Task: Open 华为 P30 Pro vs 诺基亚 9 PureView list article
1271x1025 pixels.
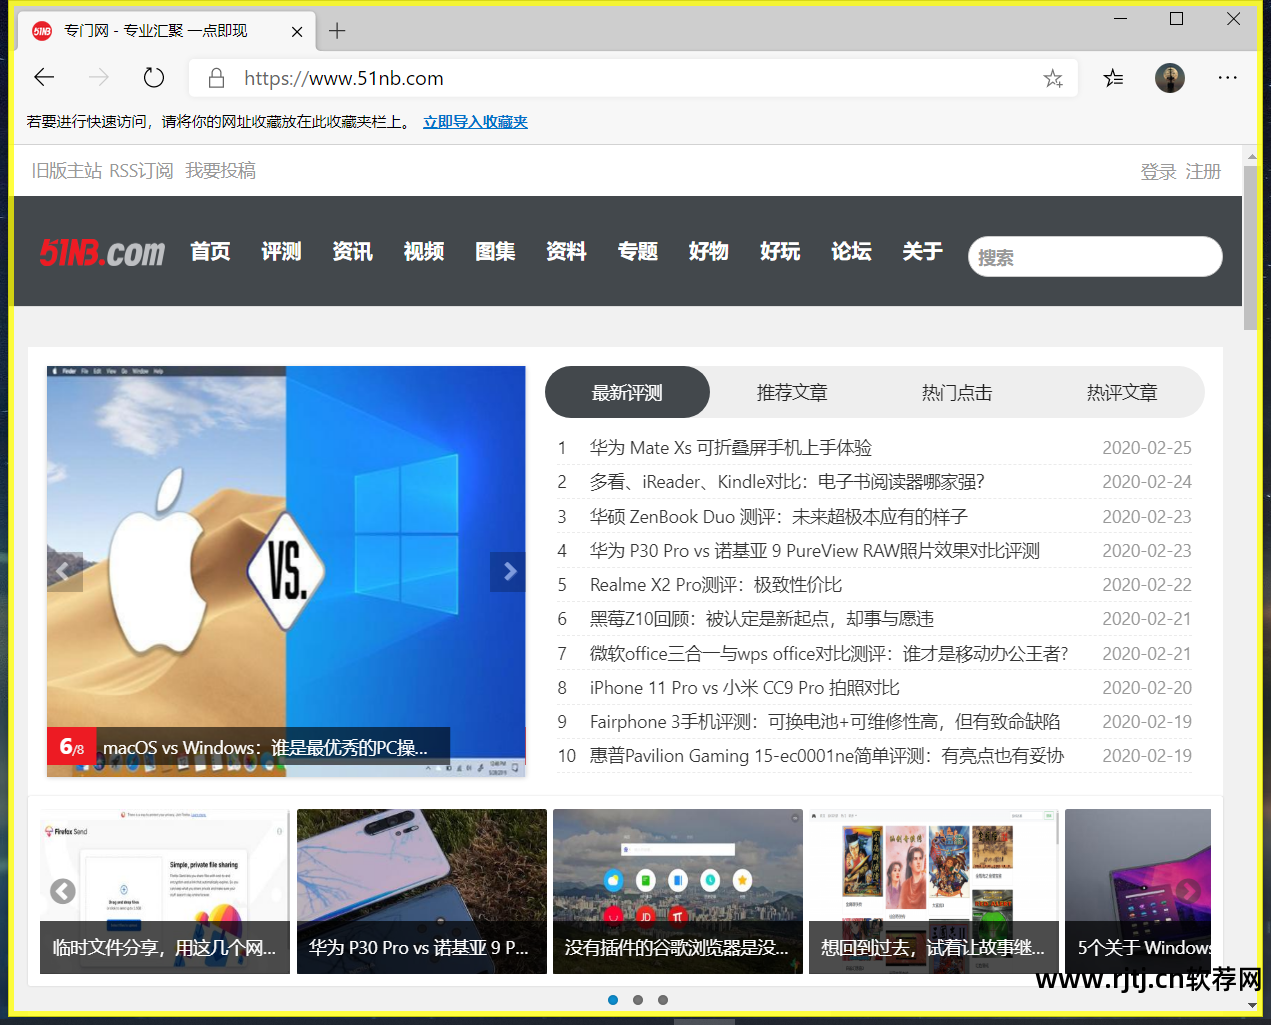Action: 815,551
